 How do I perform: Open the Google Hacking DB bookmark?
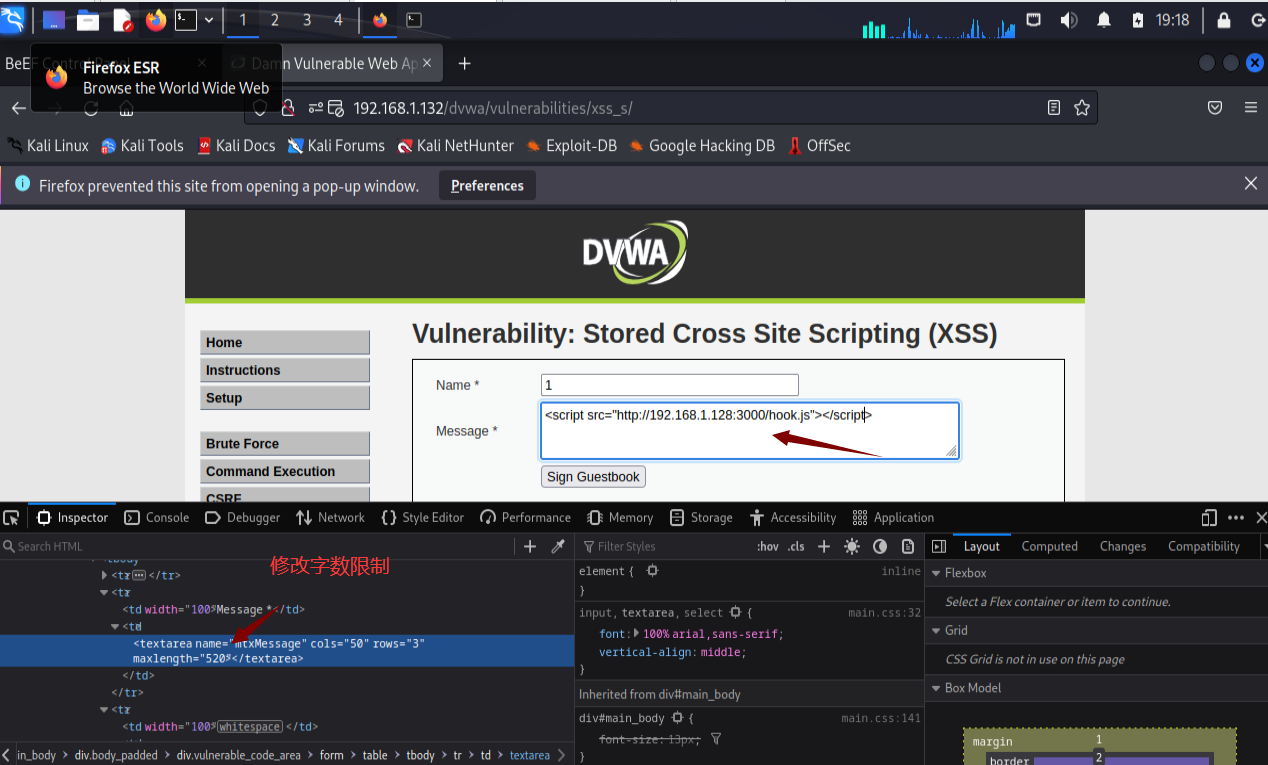(x=702, y=146)
